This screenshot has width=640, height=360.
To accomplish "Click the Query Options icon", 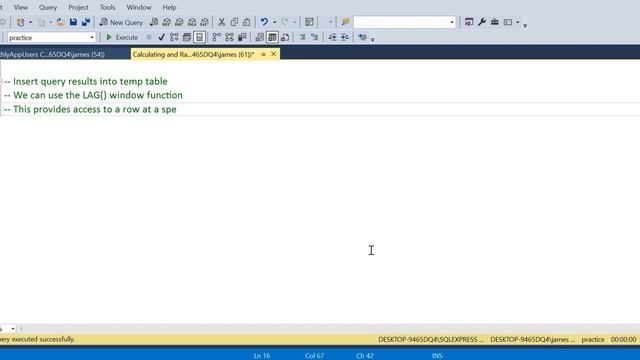I will coord(187,38).
